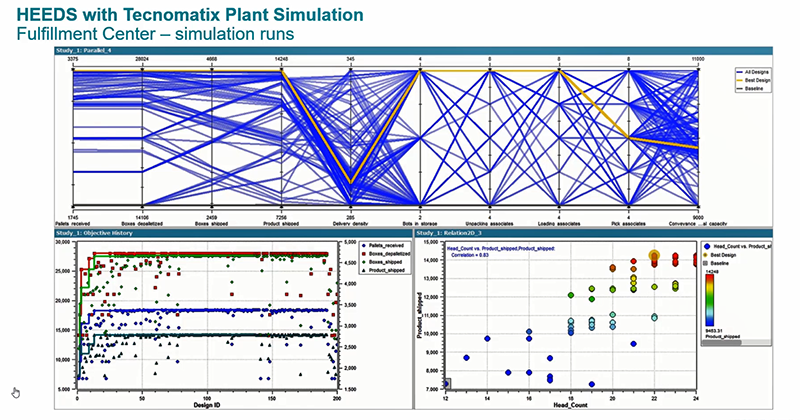Click 'Best Design' in parallel plot legend

(758, 80)
